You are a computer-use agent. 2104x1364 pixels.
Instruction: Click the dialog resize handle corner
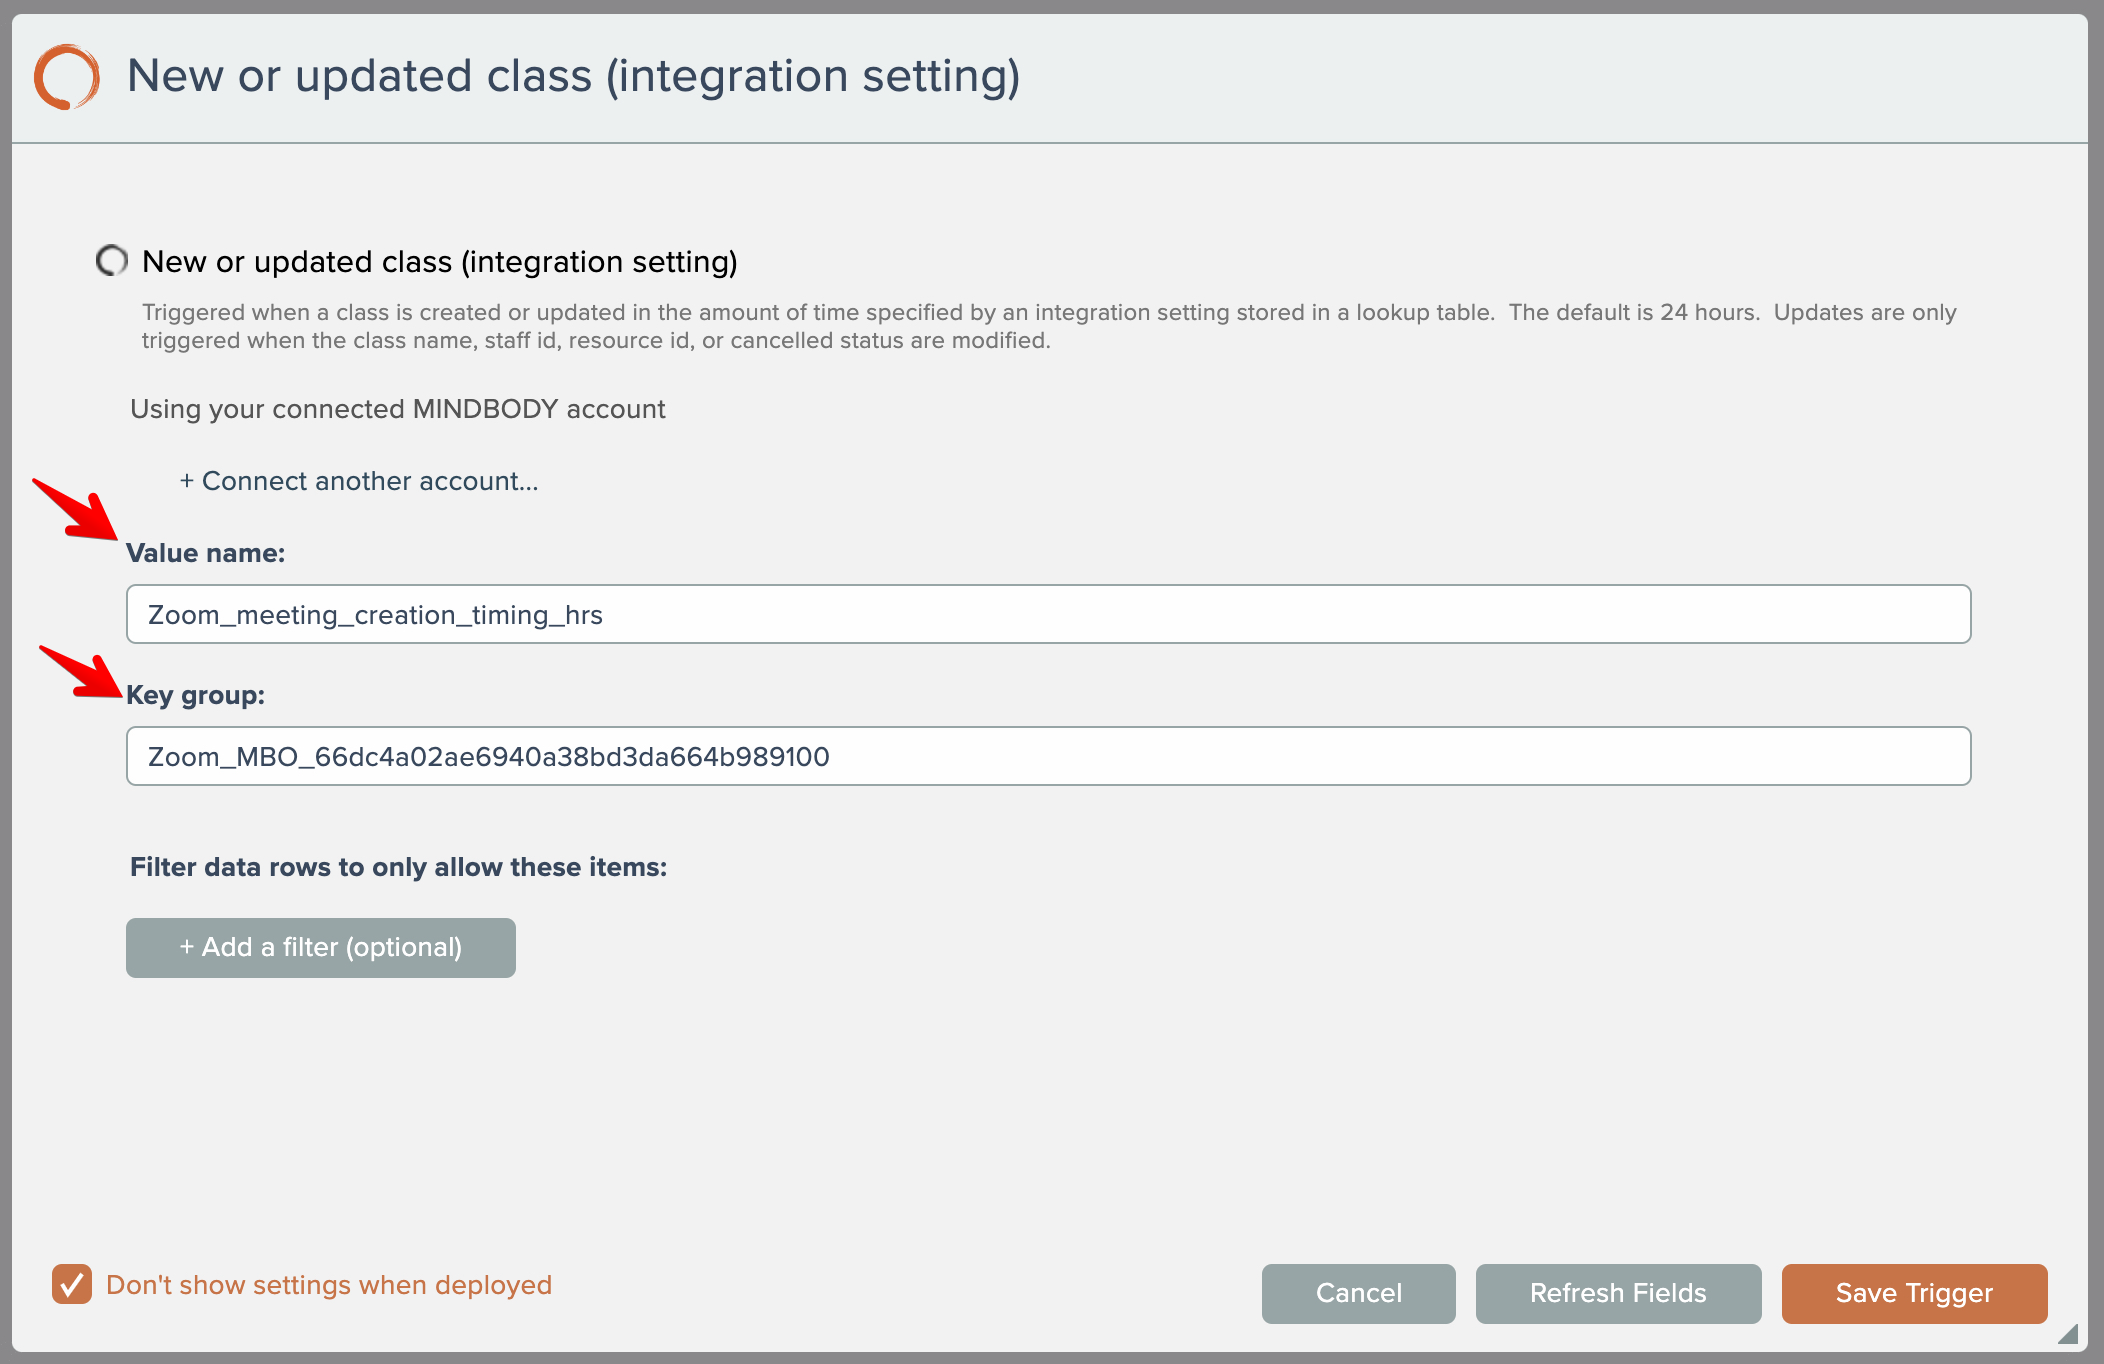tap(2068, 1334)
